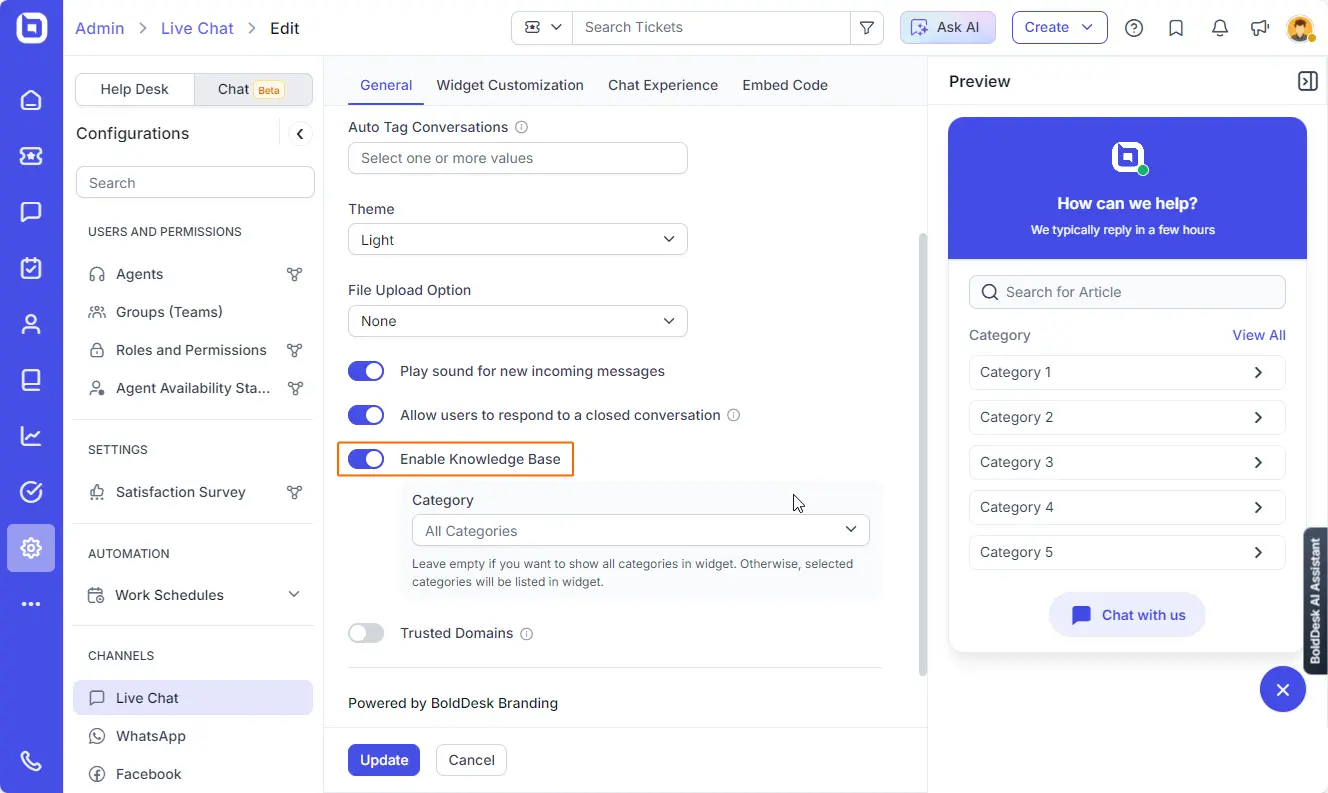Disable the Enable Knowledge Base switch
This screenshot has width=1328, height=793.
click(x=366, y=459)
